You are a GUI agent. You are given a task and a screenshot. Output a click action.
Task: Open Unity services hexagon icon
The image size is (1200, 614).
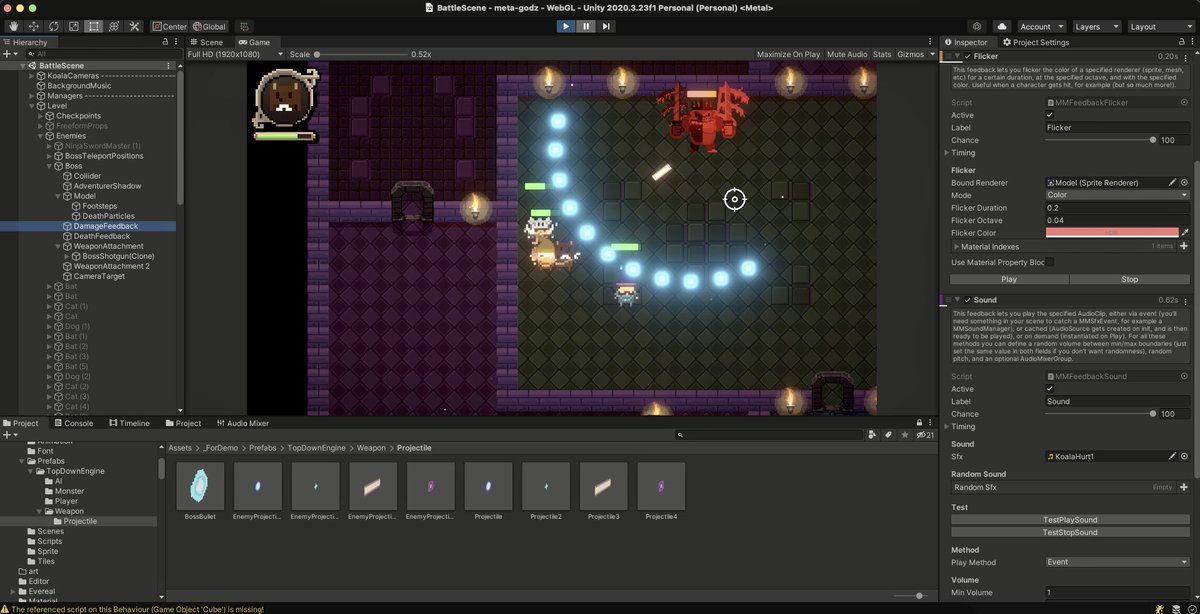(x=977, y=26)
